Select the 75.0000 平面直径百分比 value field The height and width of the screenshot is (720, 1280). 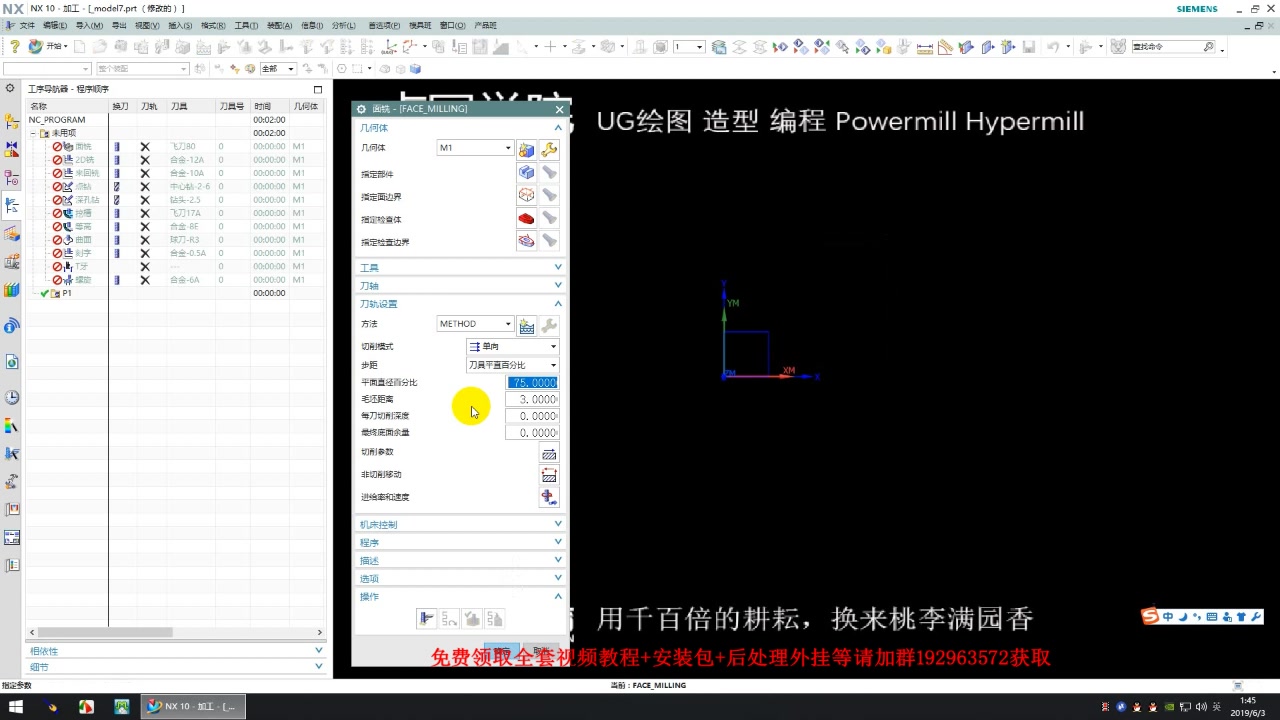point(532,382)
